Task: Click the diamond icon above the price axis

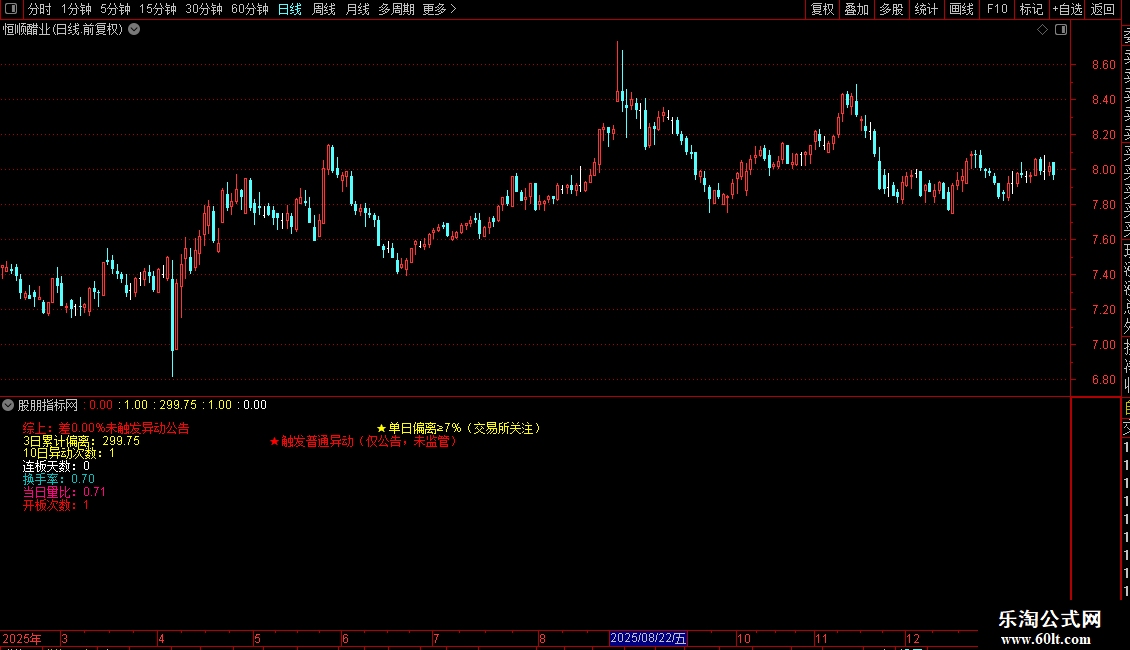Action: [1042, 30]
